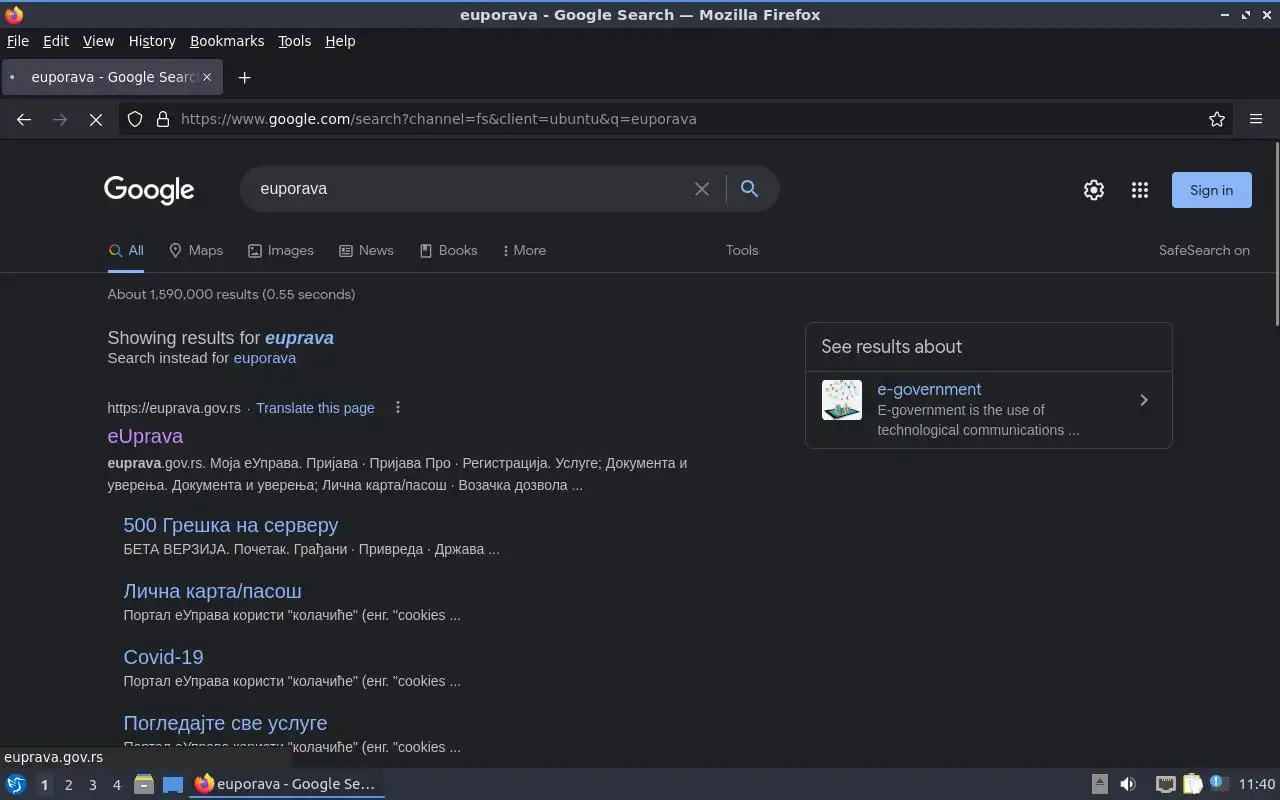Switch to the Images results tab
Viewport: 1280px width, 800px height.
(x=281, y=250)
